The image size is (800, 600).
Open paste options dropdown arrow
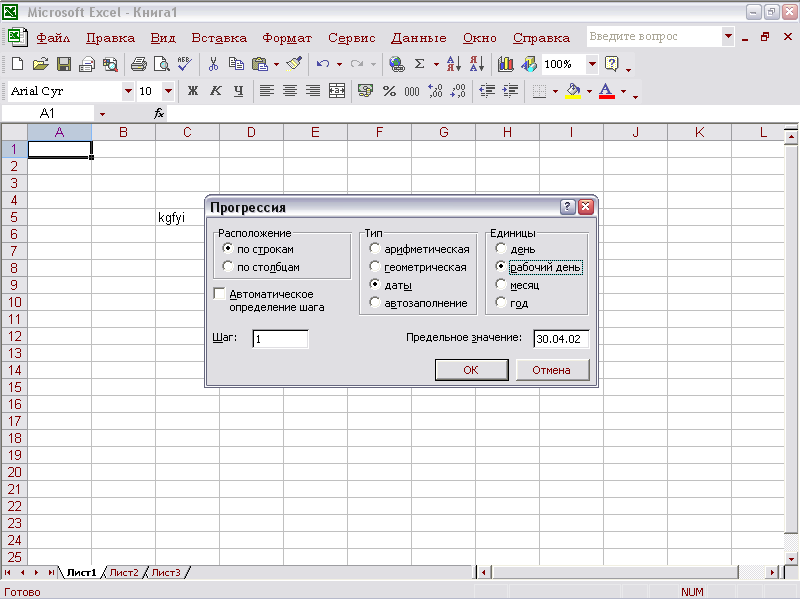pyautogui.click(x=277, y=64)
